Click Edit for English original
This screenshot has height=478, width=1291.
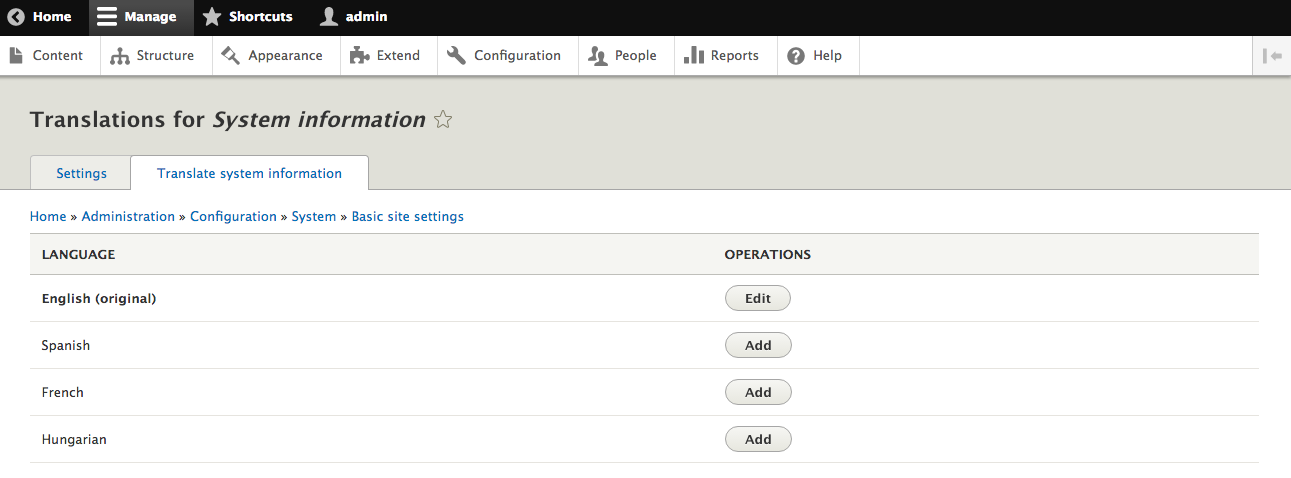[x=757, y=298]
